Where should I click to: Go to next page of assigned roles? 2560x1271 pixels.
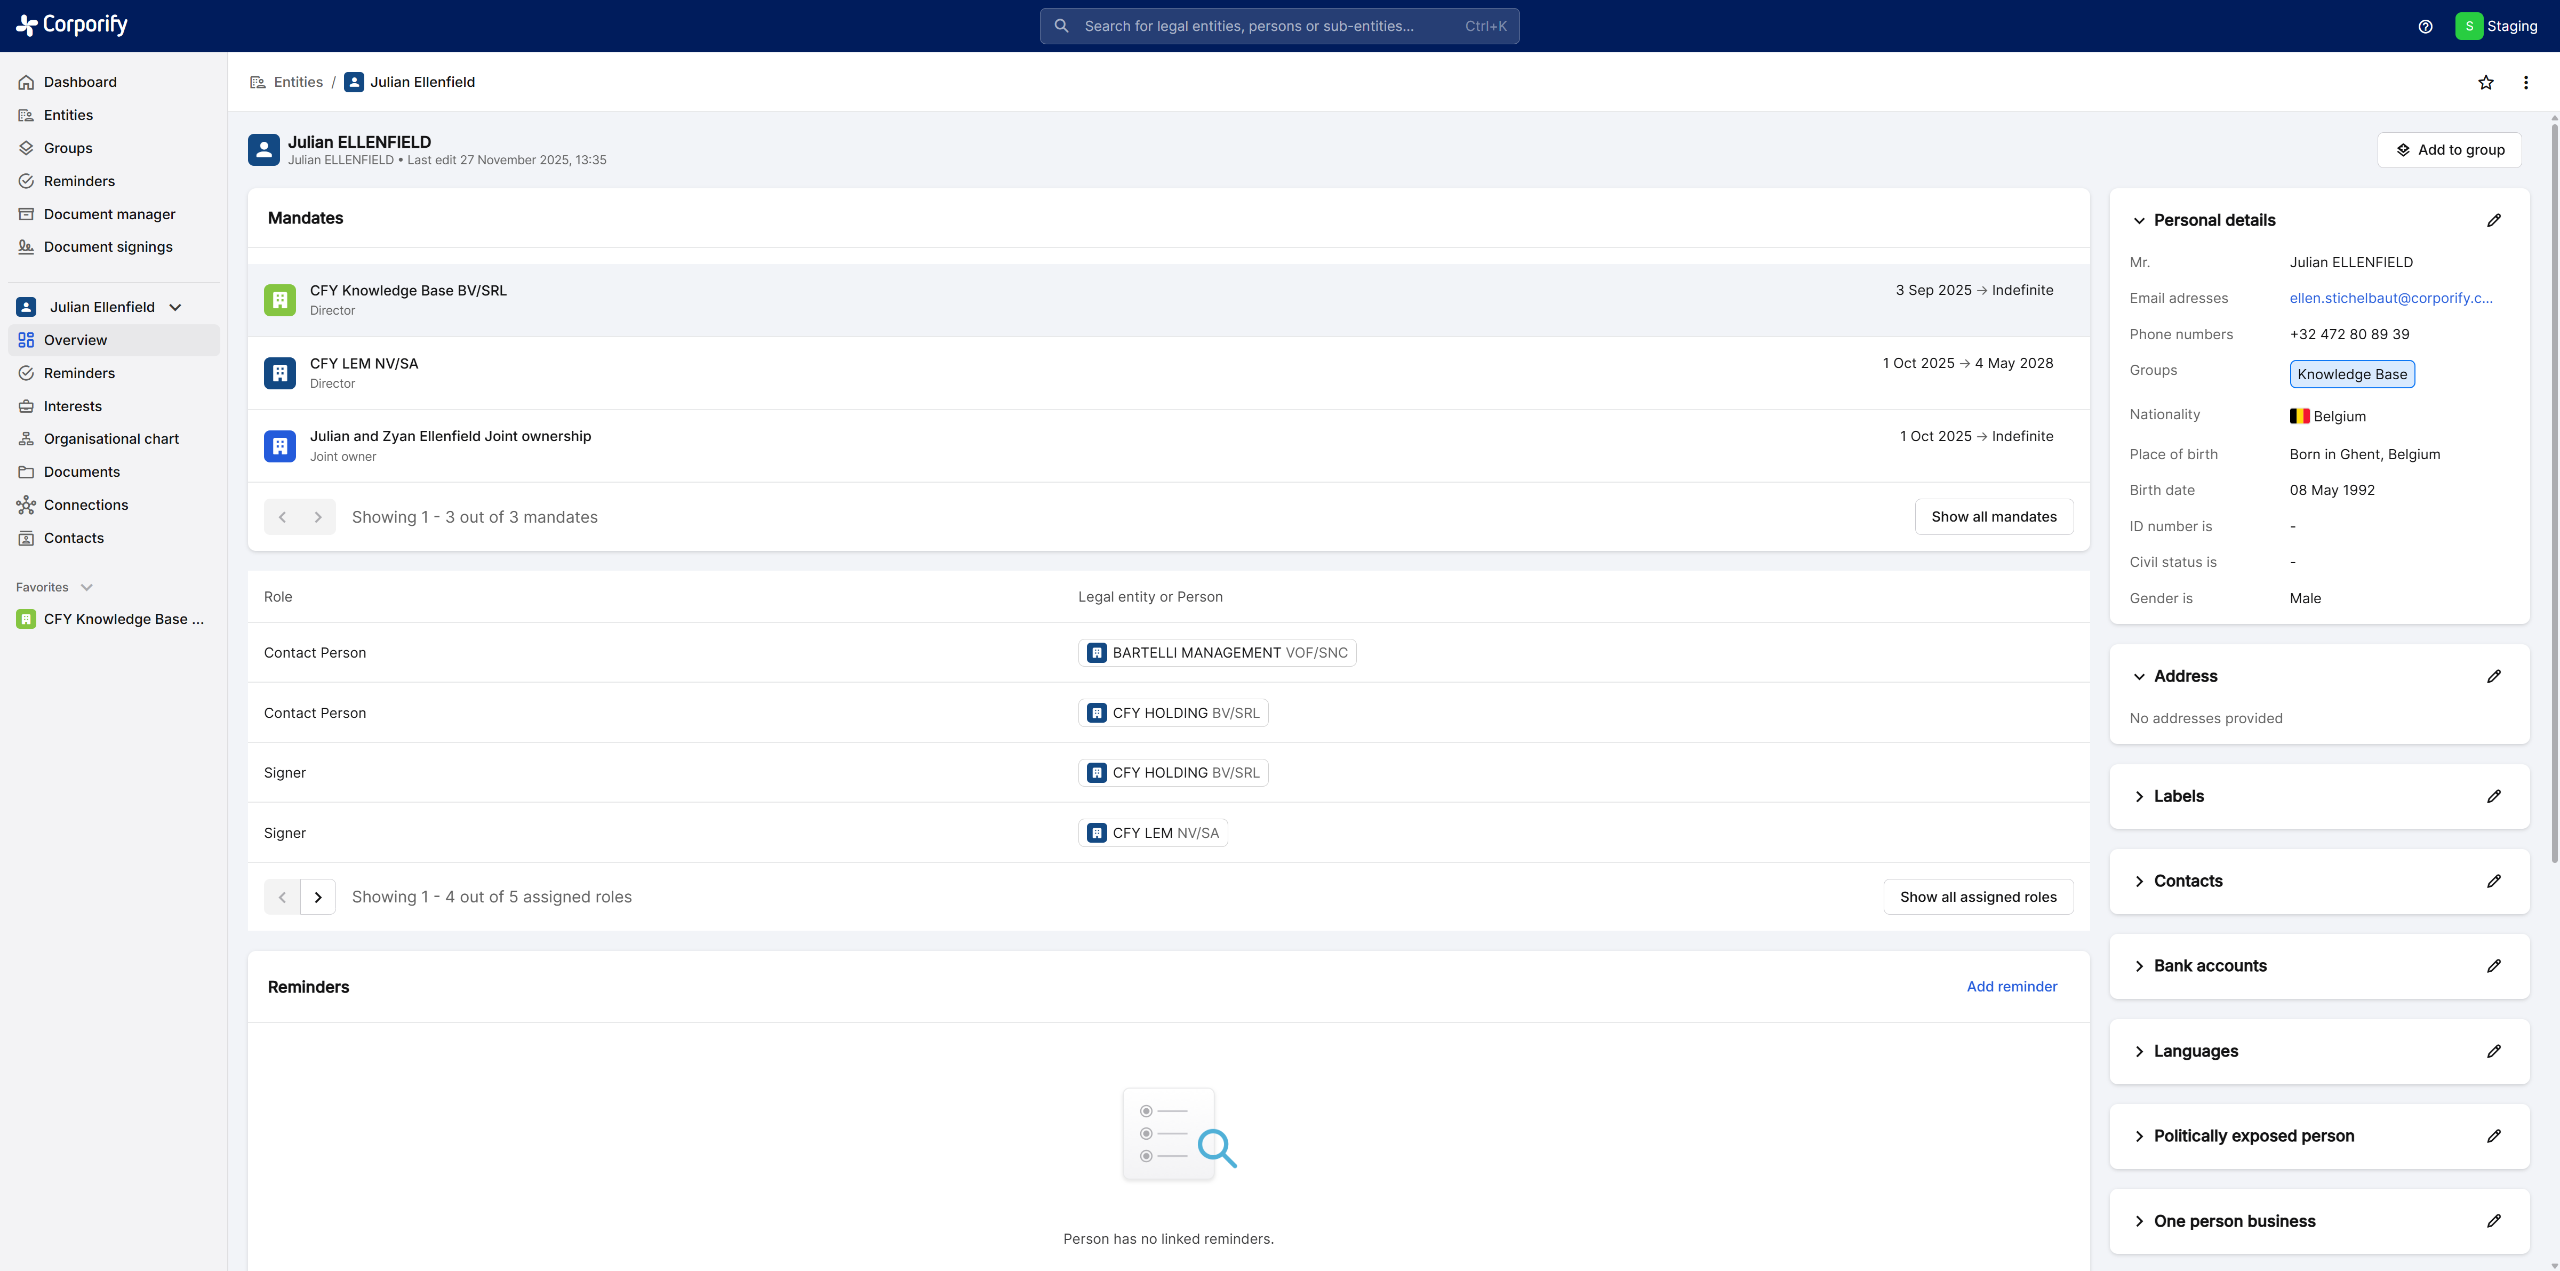(318, 897)
